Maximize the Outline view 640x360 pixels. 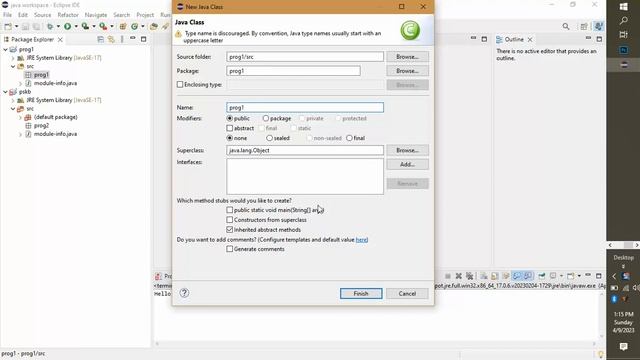click(x=599, y=39)
